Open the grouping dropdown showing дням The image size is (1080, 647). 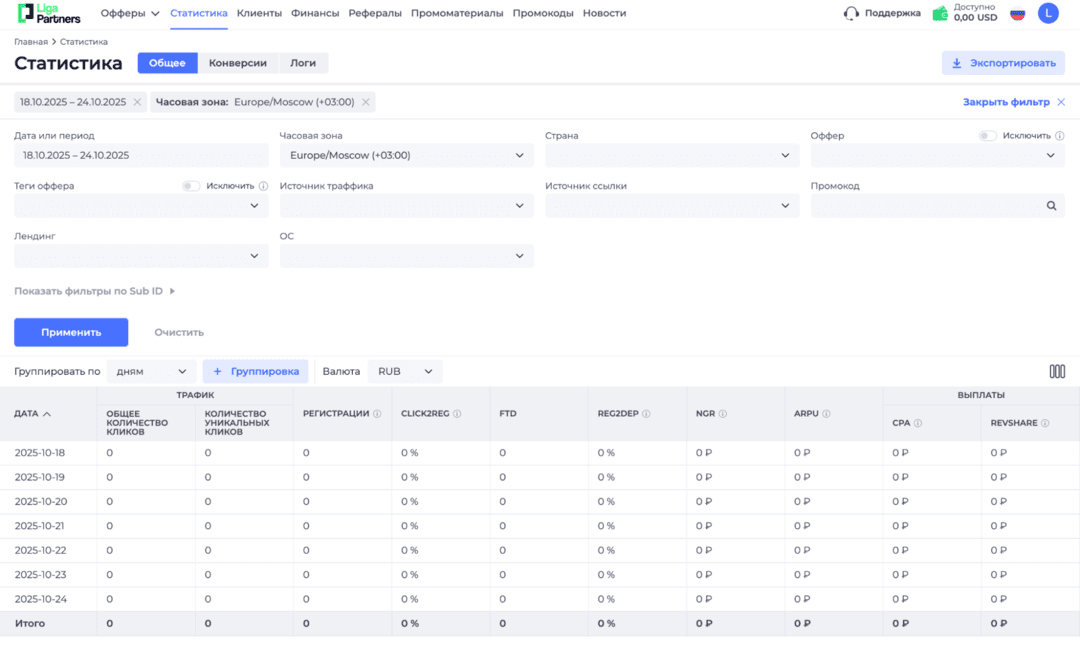pos(150,371)
